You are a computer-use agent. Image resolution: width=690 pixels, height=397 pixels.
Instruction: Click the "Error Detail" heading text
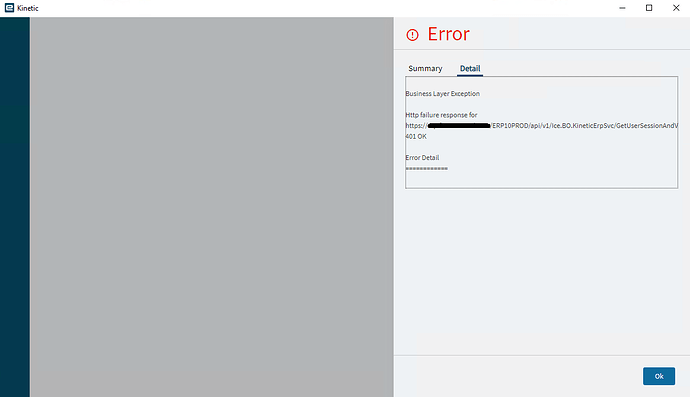pyautogui.click(x=422, y=158)
